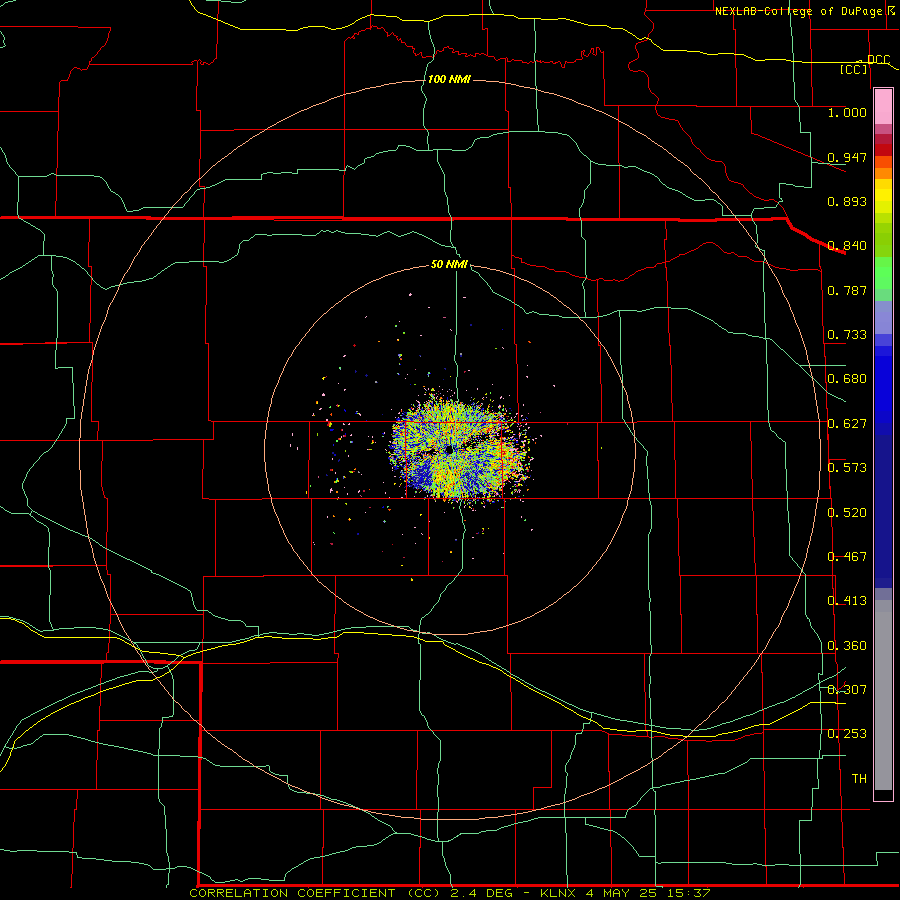The height and width of the screenshot is (900, 900).
Task: Click the [CC] unit label above color bar
Action: pos(854,69)
